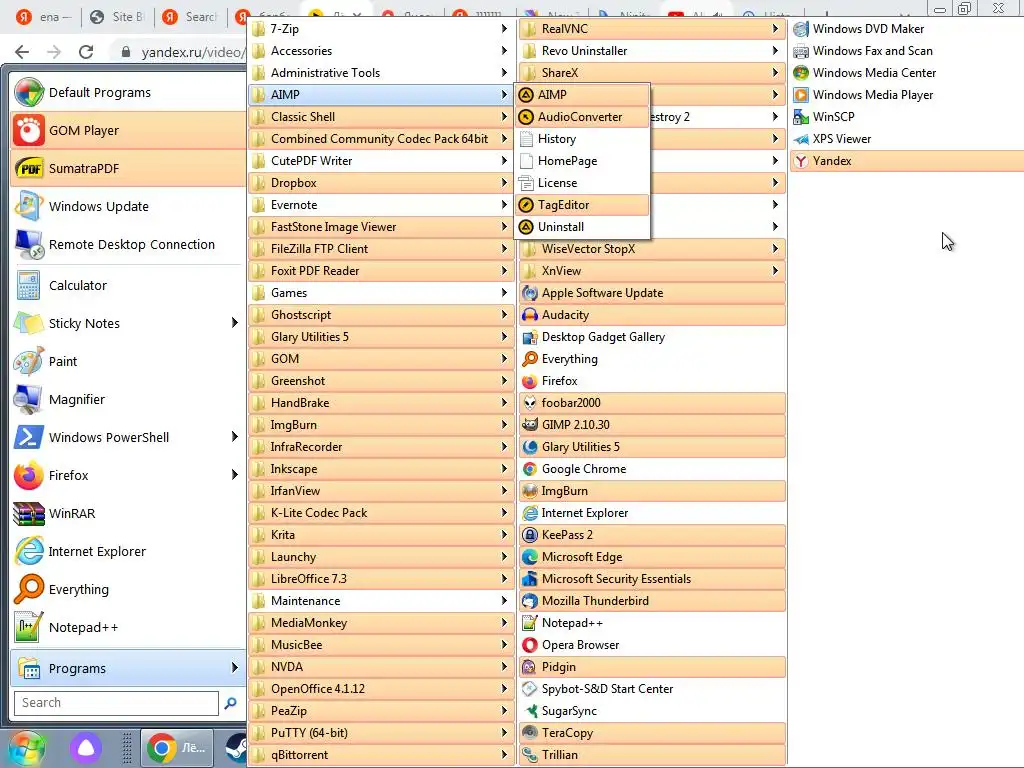Expand the Classic Shell folder
The height and width of the screenshot is (768, 1024).
[381, 117]
